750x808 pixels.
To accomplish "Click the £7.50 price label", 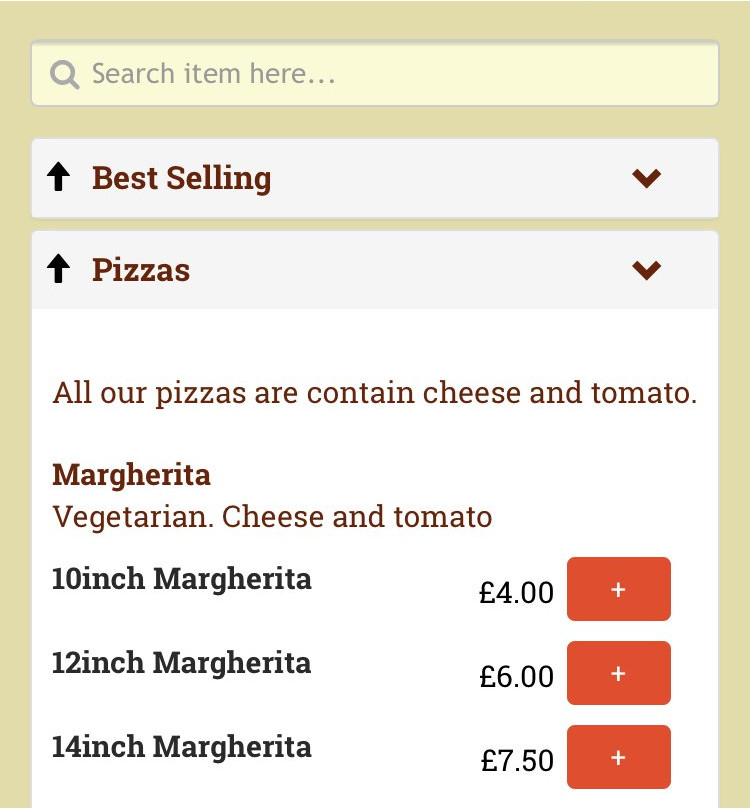I will 517,760.
